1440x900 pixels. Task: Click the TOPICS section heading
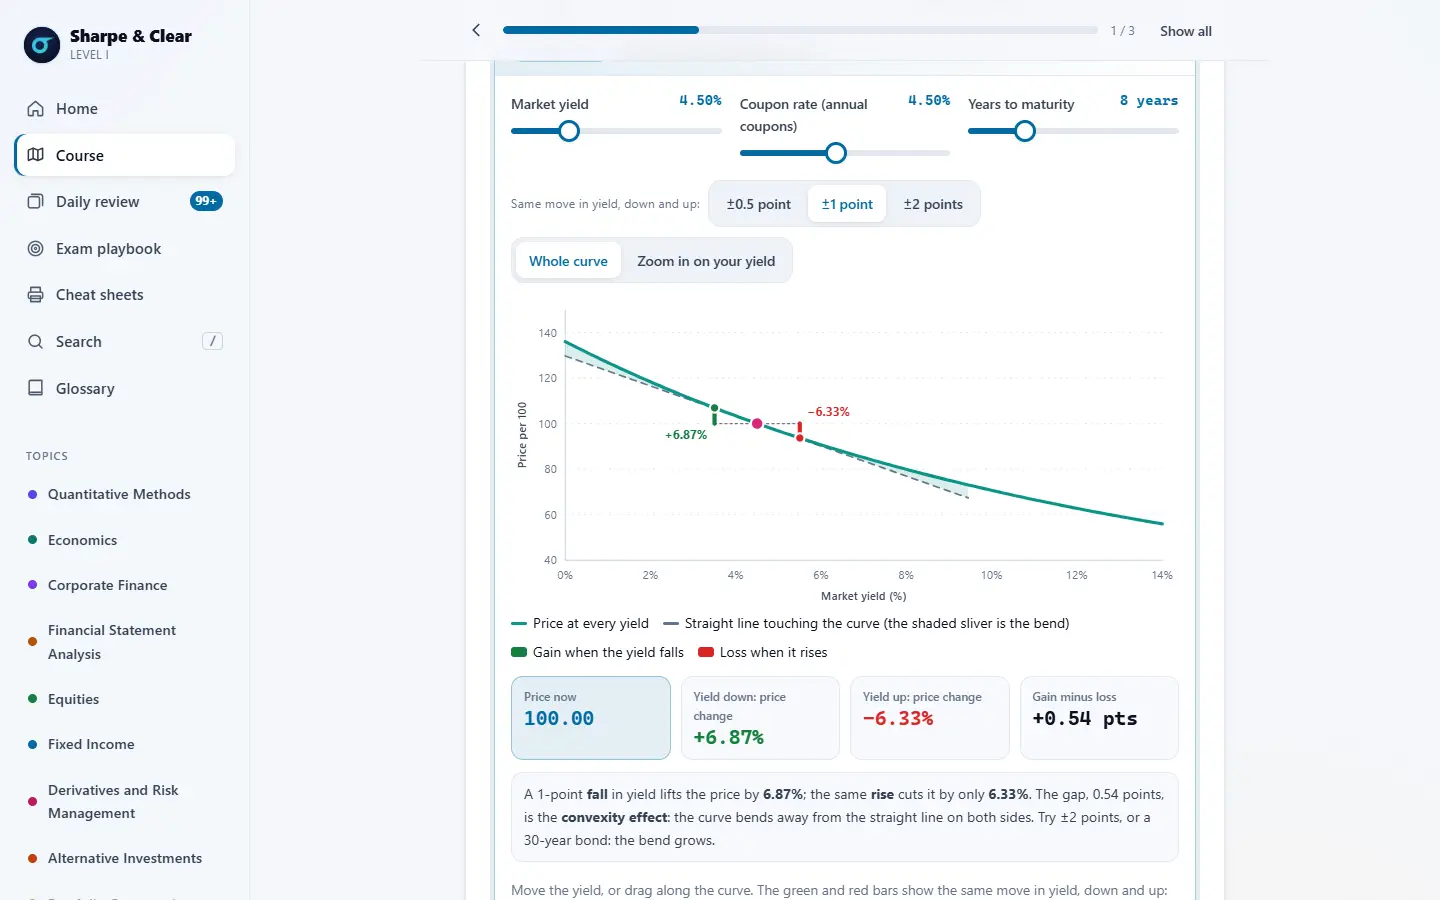coord(47,456)
